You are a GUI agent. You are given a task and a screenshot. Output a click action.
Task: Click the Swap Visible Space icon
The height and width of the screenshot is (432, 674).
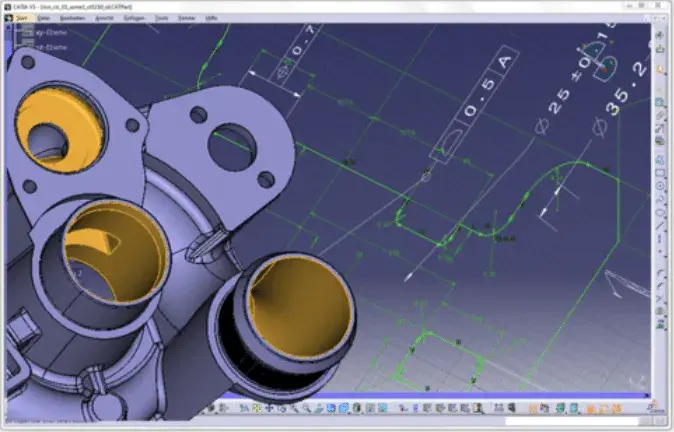(x=383, y=408)
